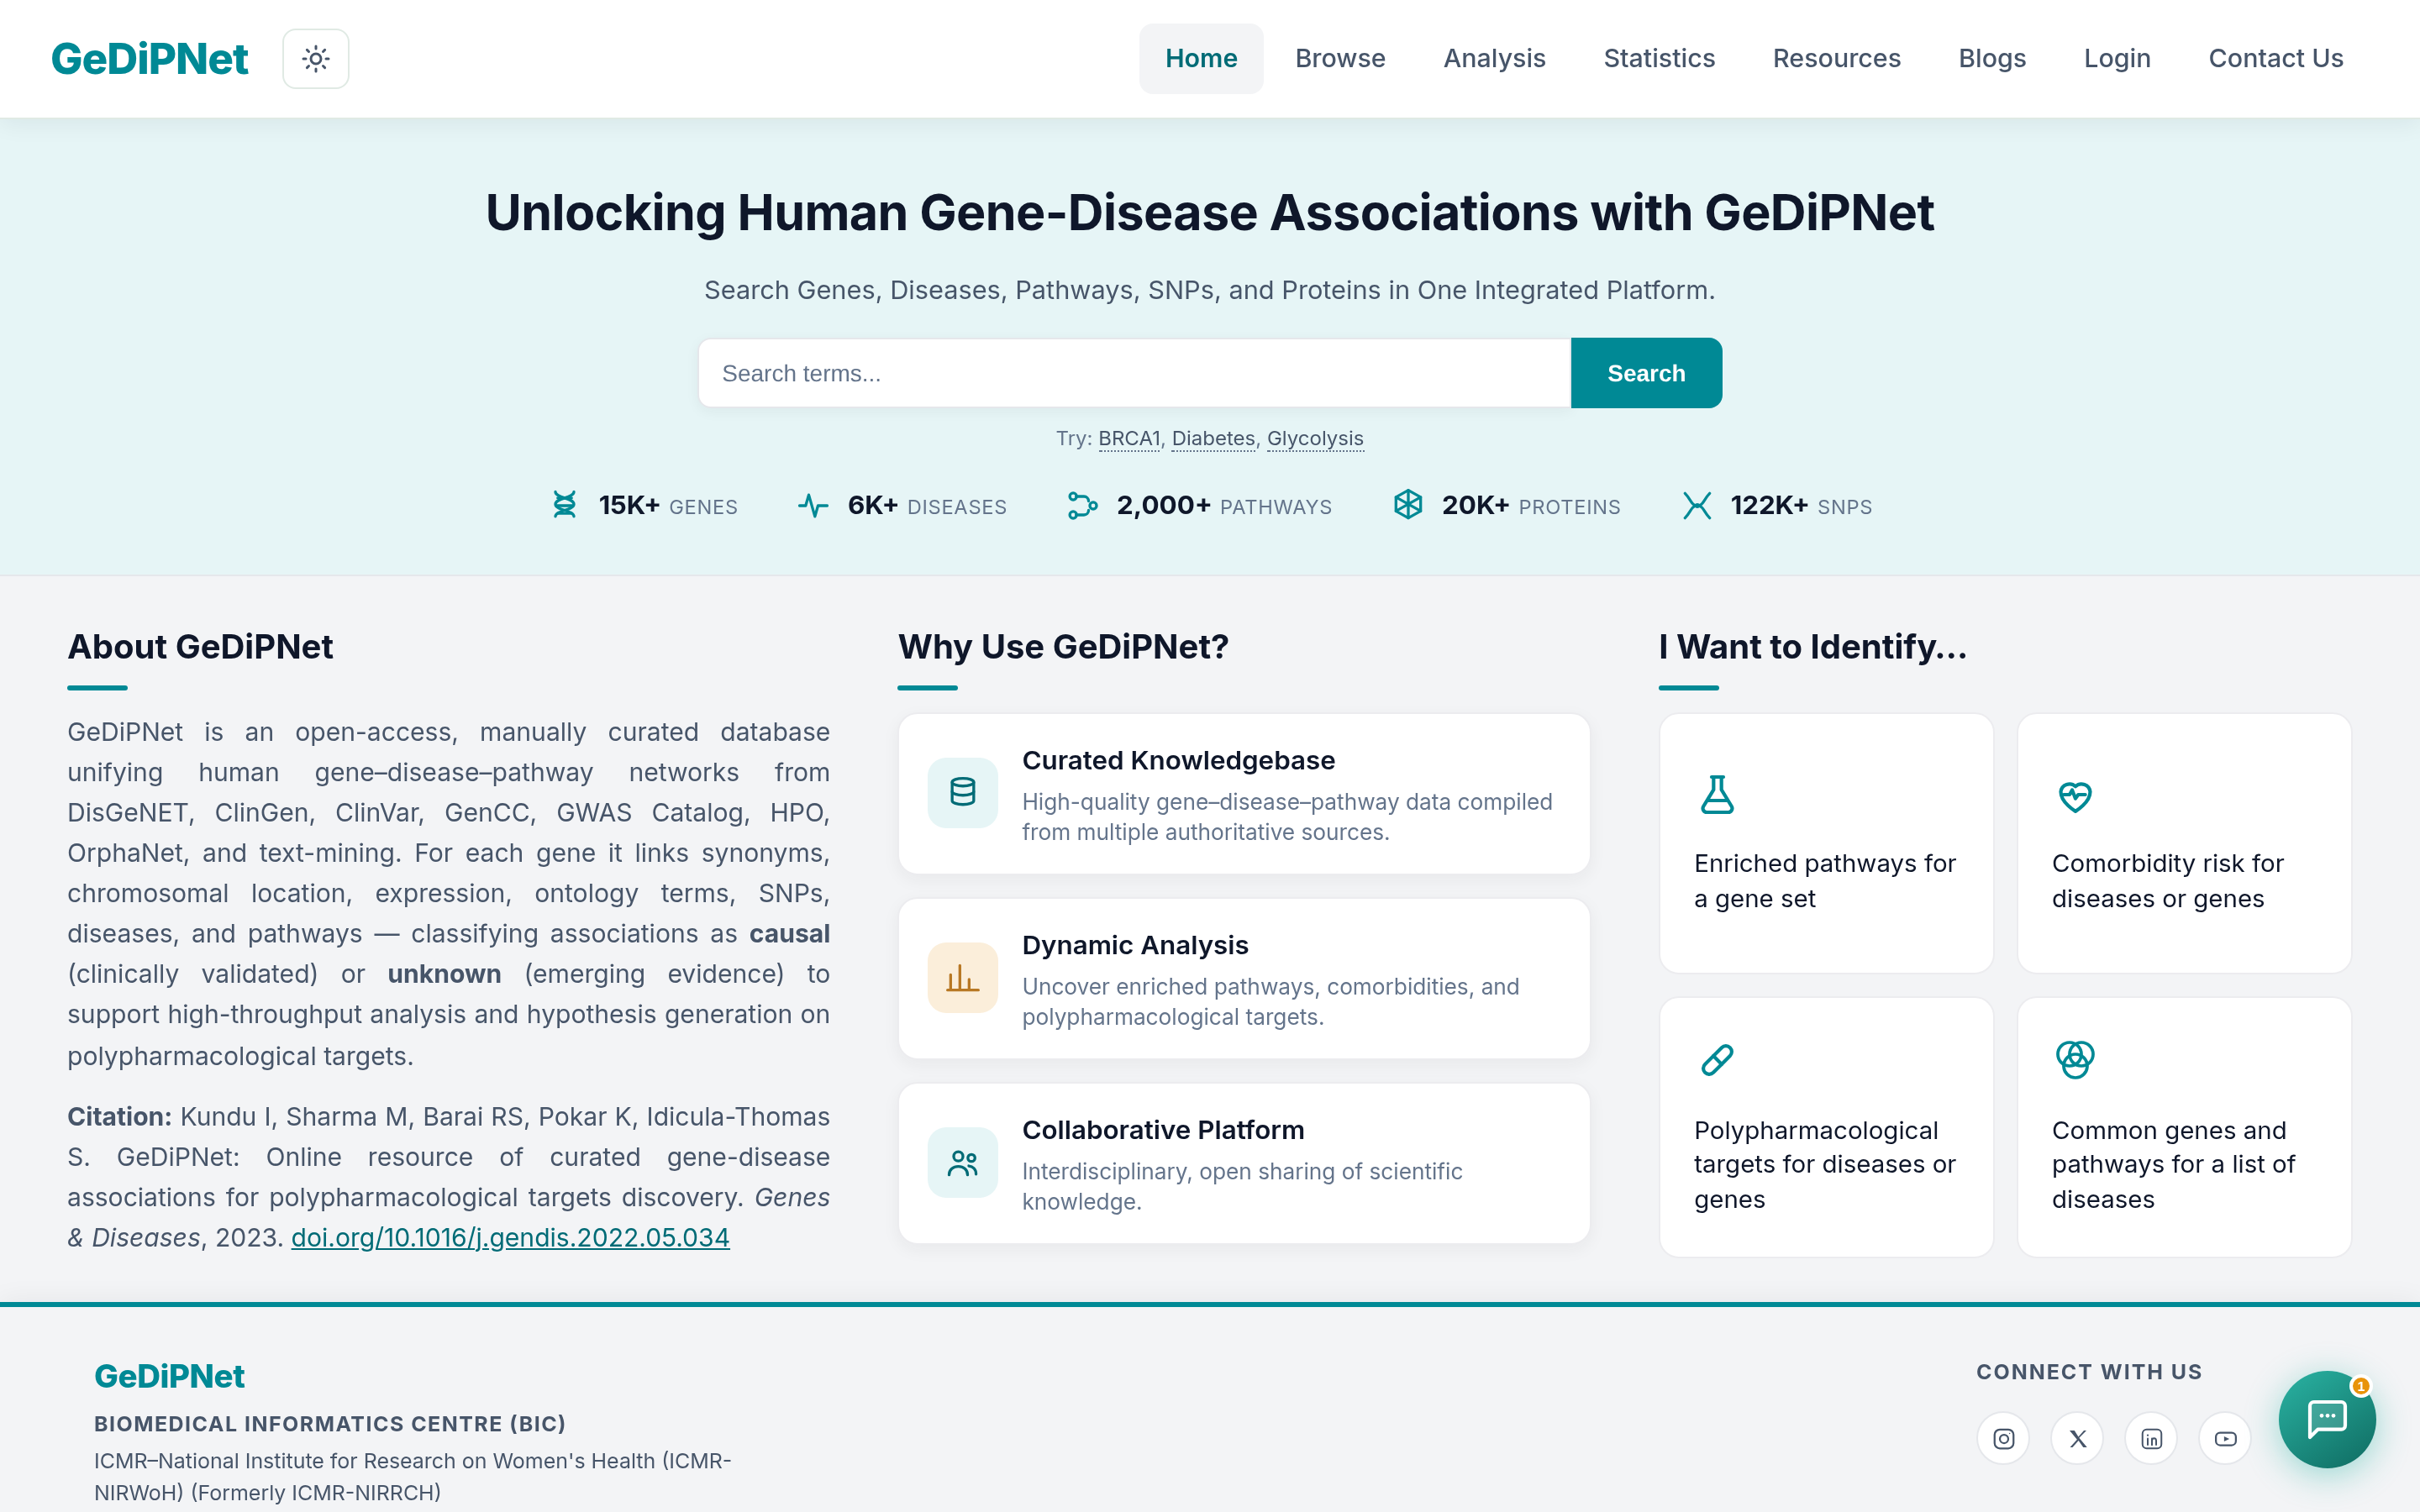Open the Curated Knowledgebase card title
The width and height of the screenshot is (2420, 1512).
(x=1178, y=760)
